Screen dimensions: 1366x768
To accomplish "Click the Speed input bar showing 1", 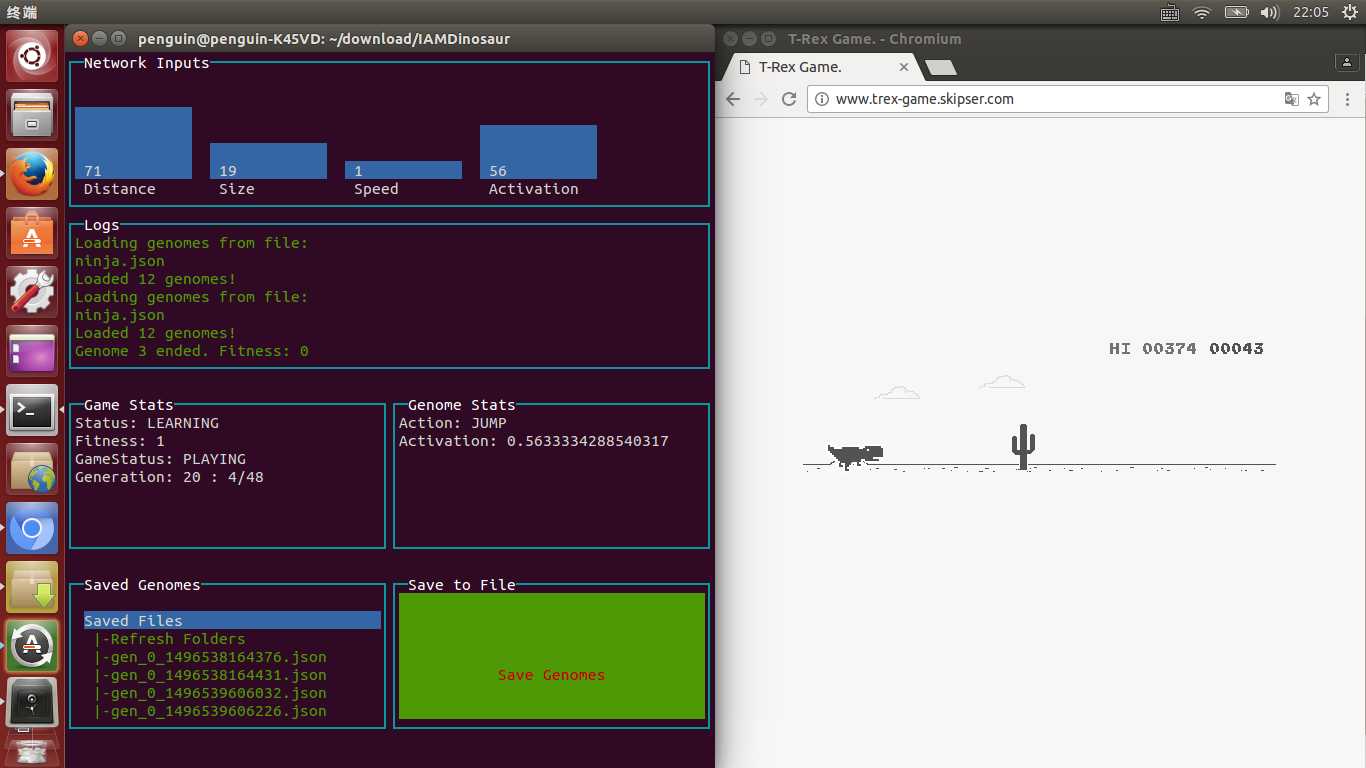I will pyautogui.click(x=403, y=170).
